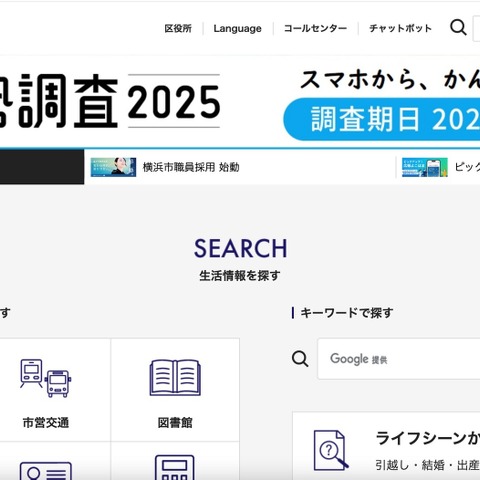Focus the Google 提供 keyword search field
Screen dimensions: 480x480
tap(399, 359)
